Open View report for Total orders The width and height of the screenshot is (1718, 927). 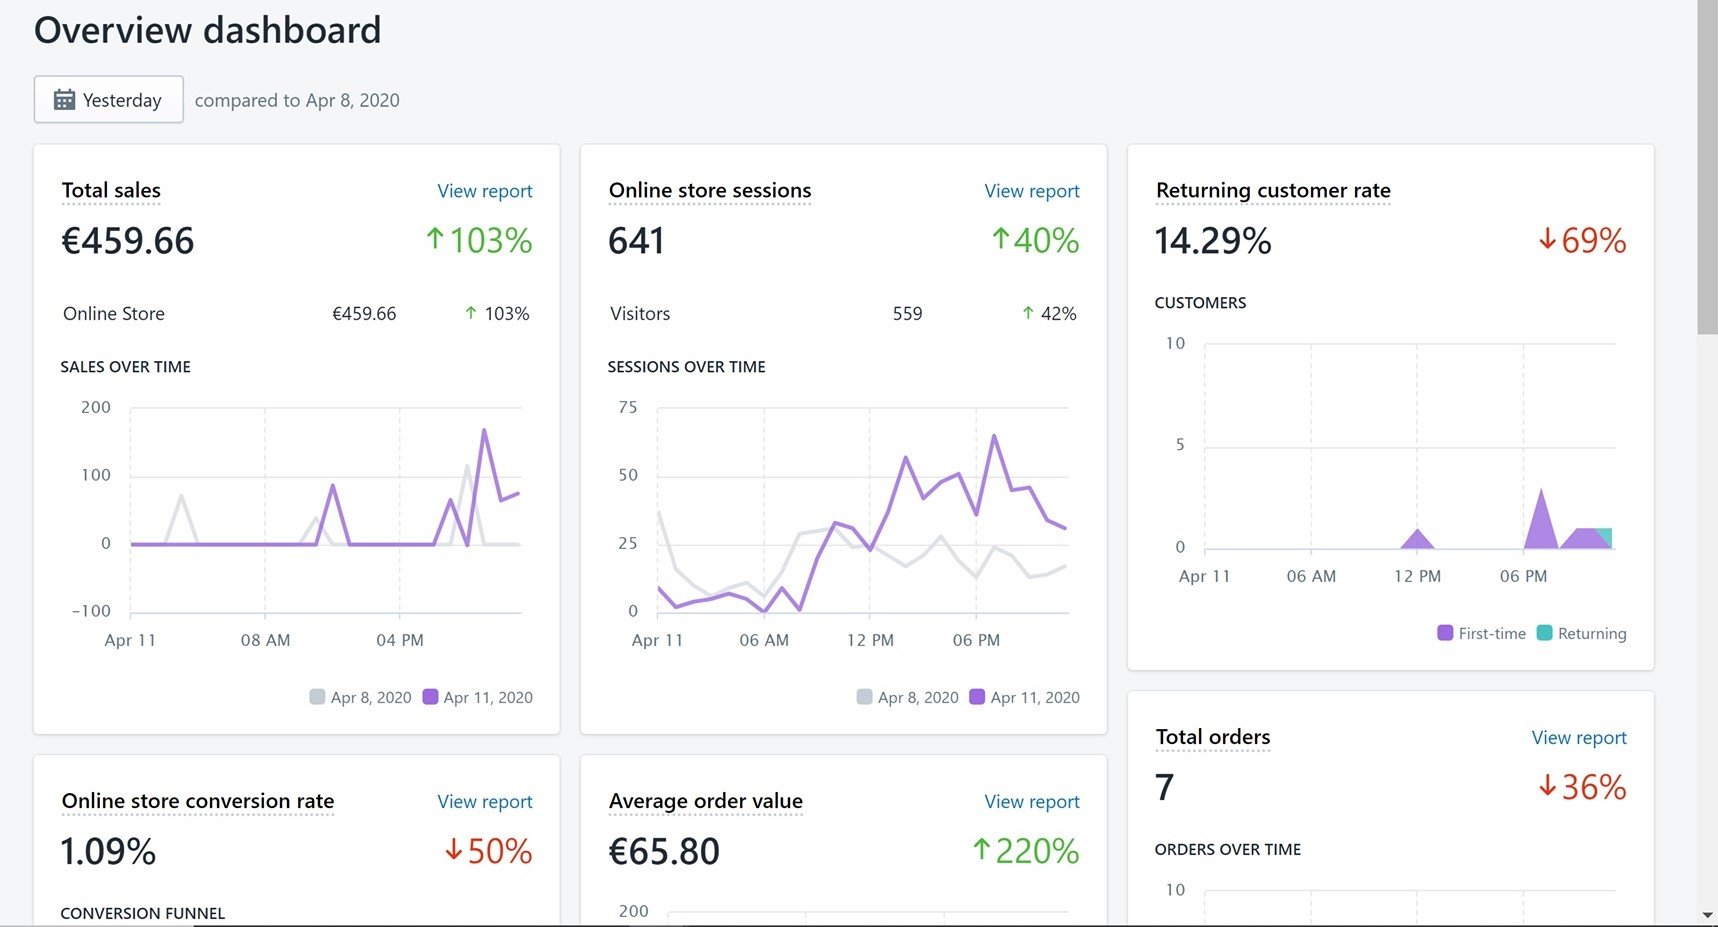(x=1578, y=738)
